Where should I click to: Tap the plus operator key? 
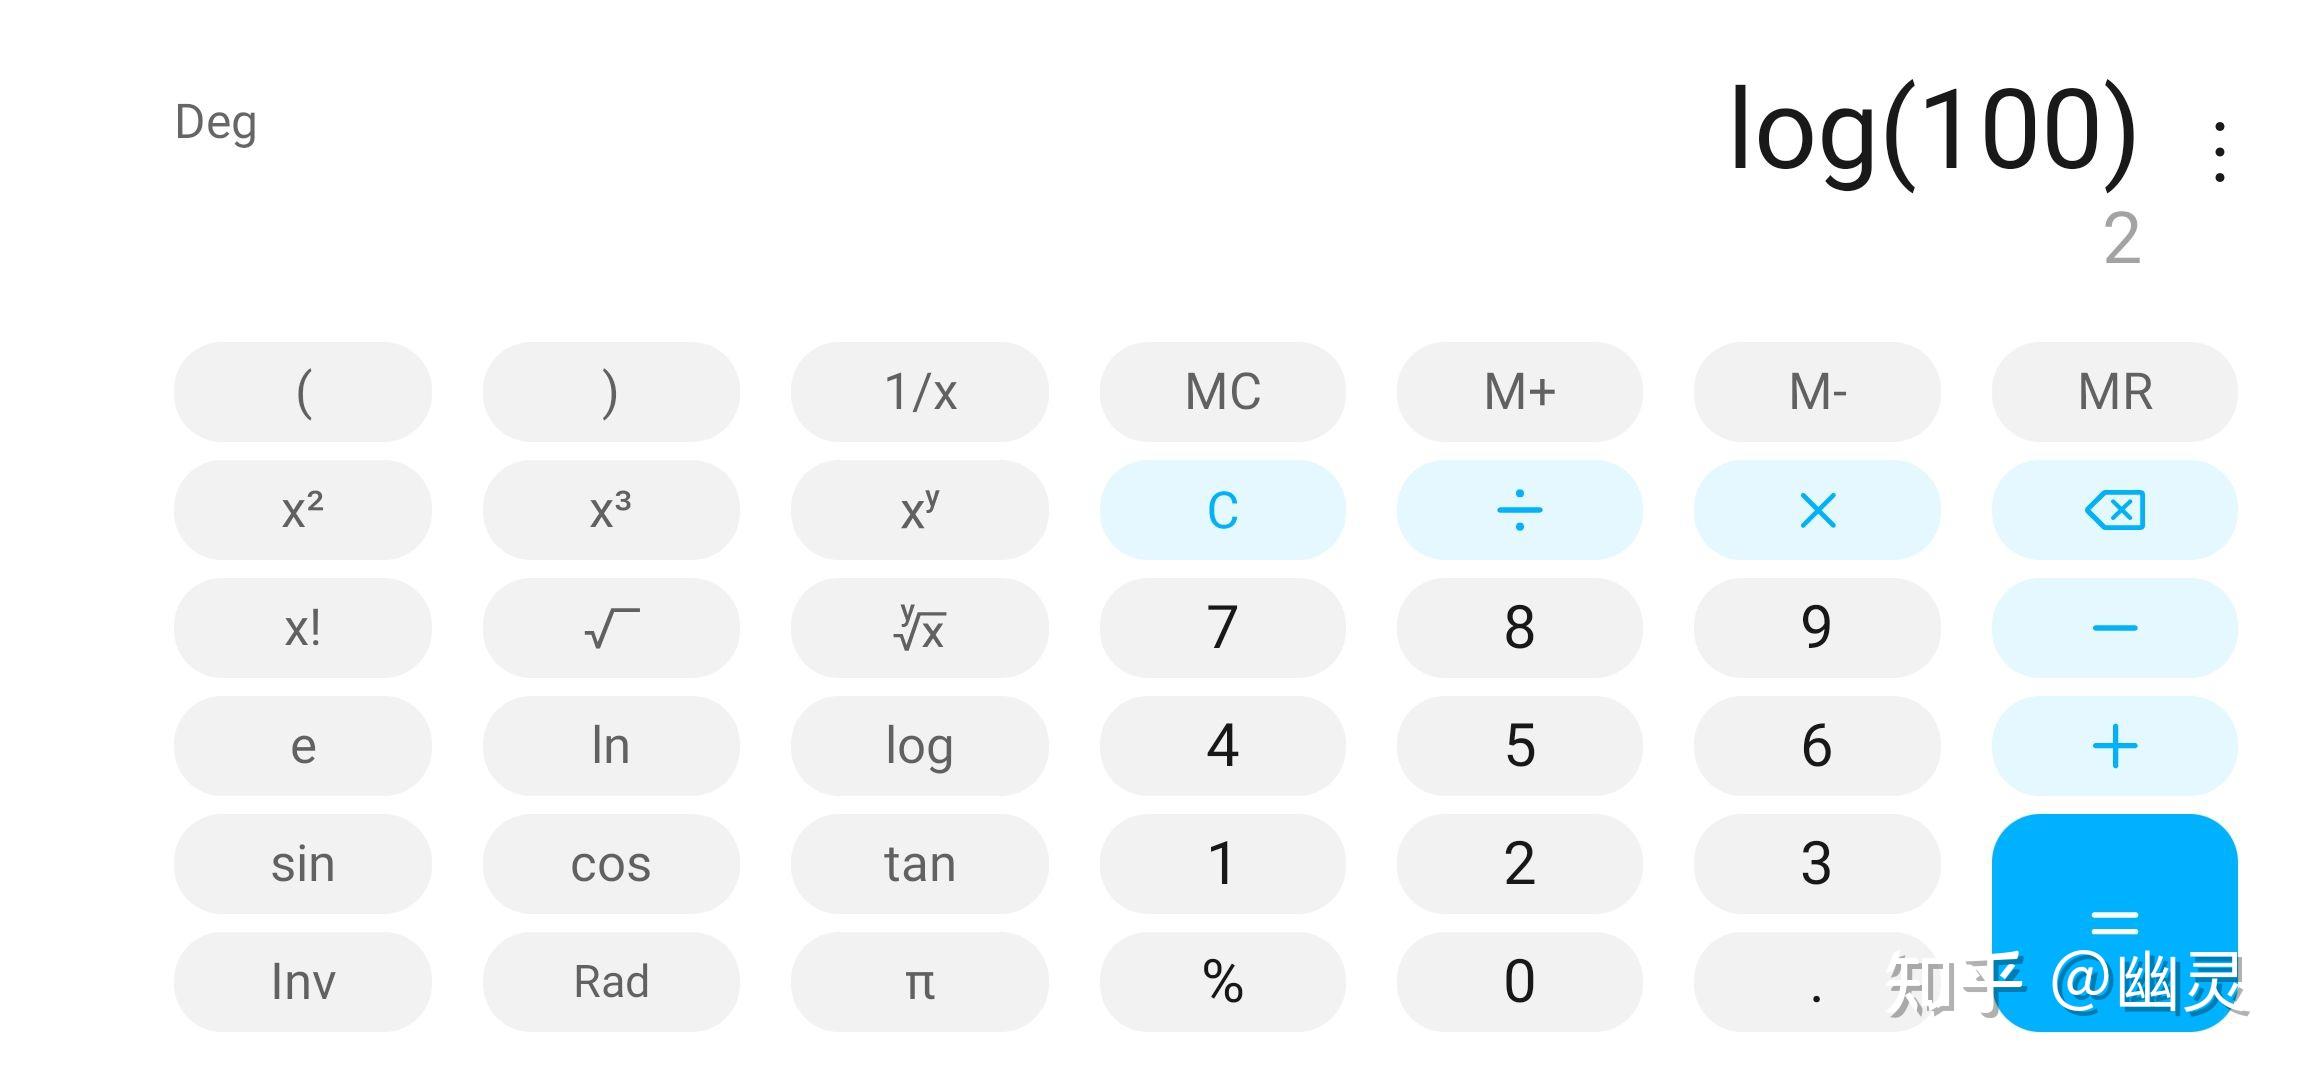click(2114, 746)
